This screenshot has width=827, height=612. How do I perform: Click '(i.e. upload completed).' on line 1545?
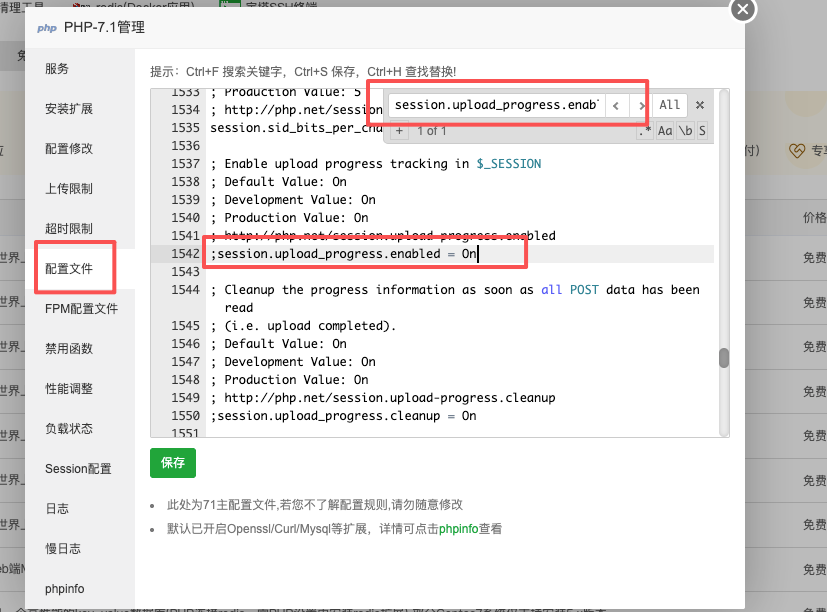[x=310, y=326]
